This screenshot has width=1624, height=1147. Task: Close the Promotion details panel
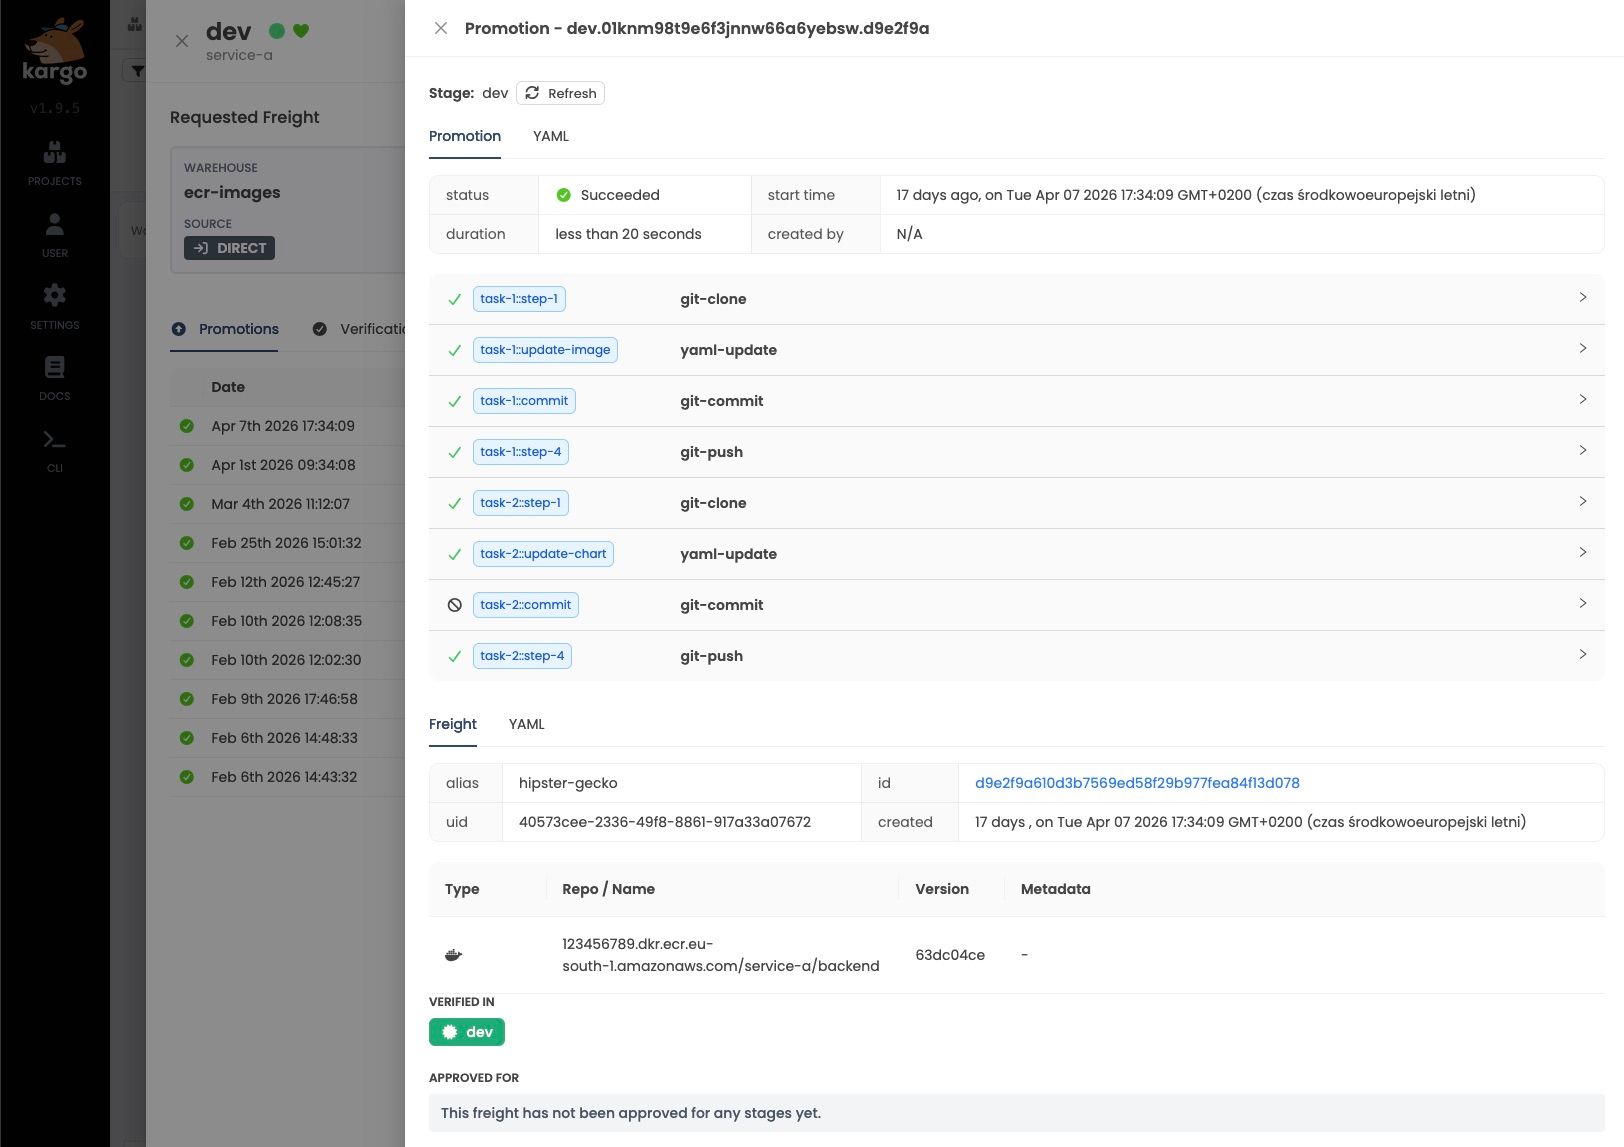pos(440,28)
